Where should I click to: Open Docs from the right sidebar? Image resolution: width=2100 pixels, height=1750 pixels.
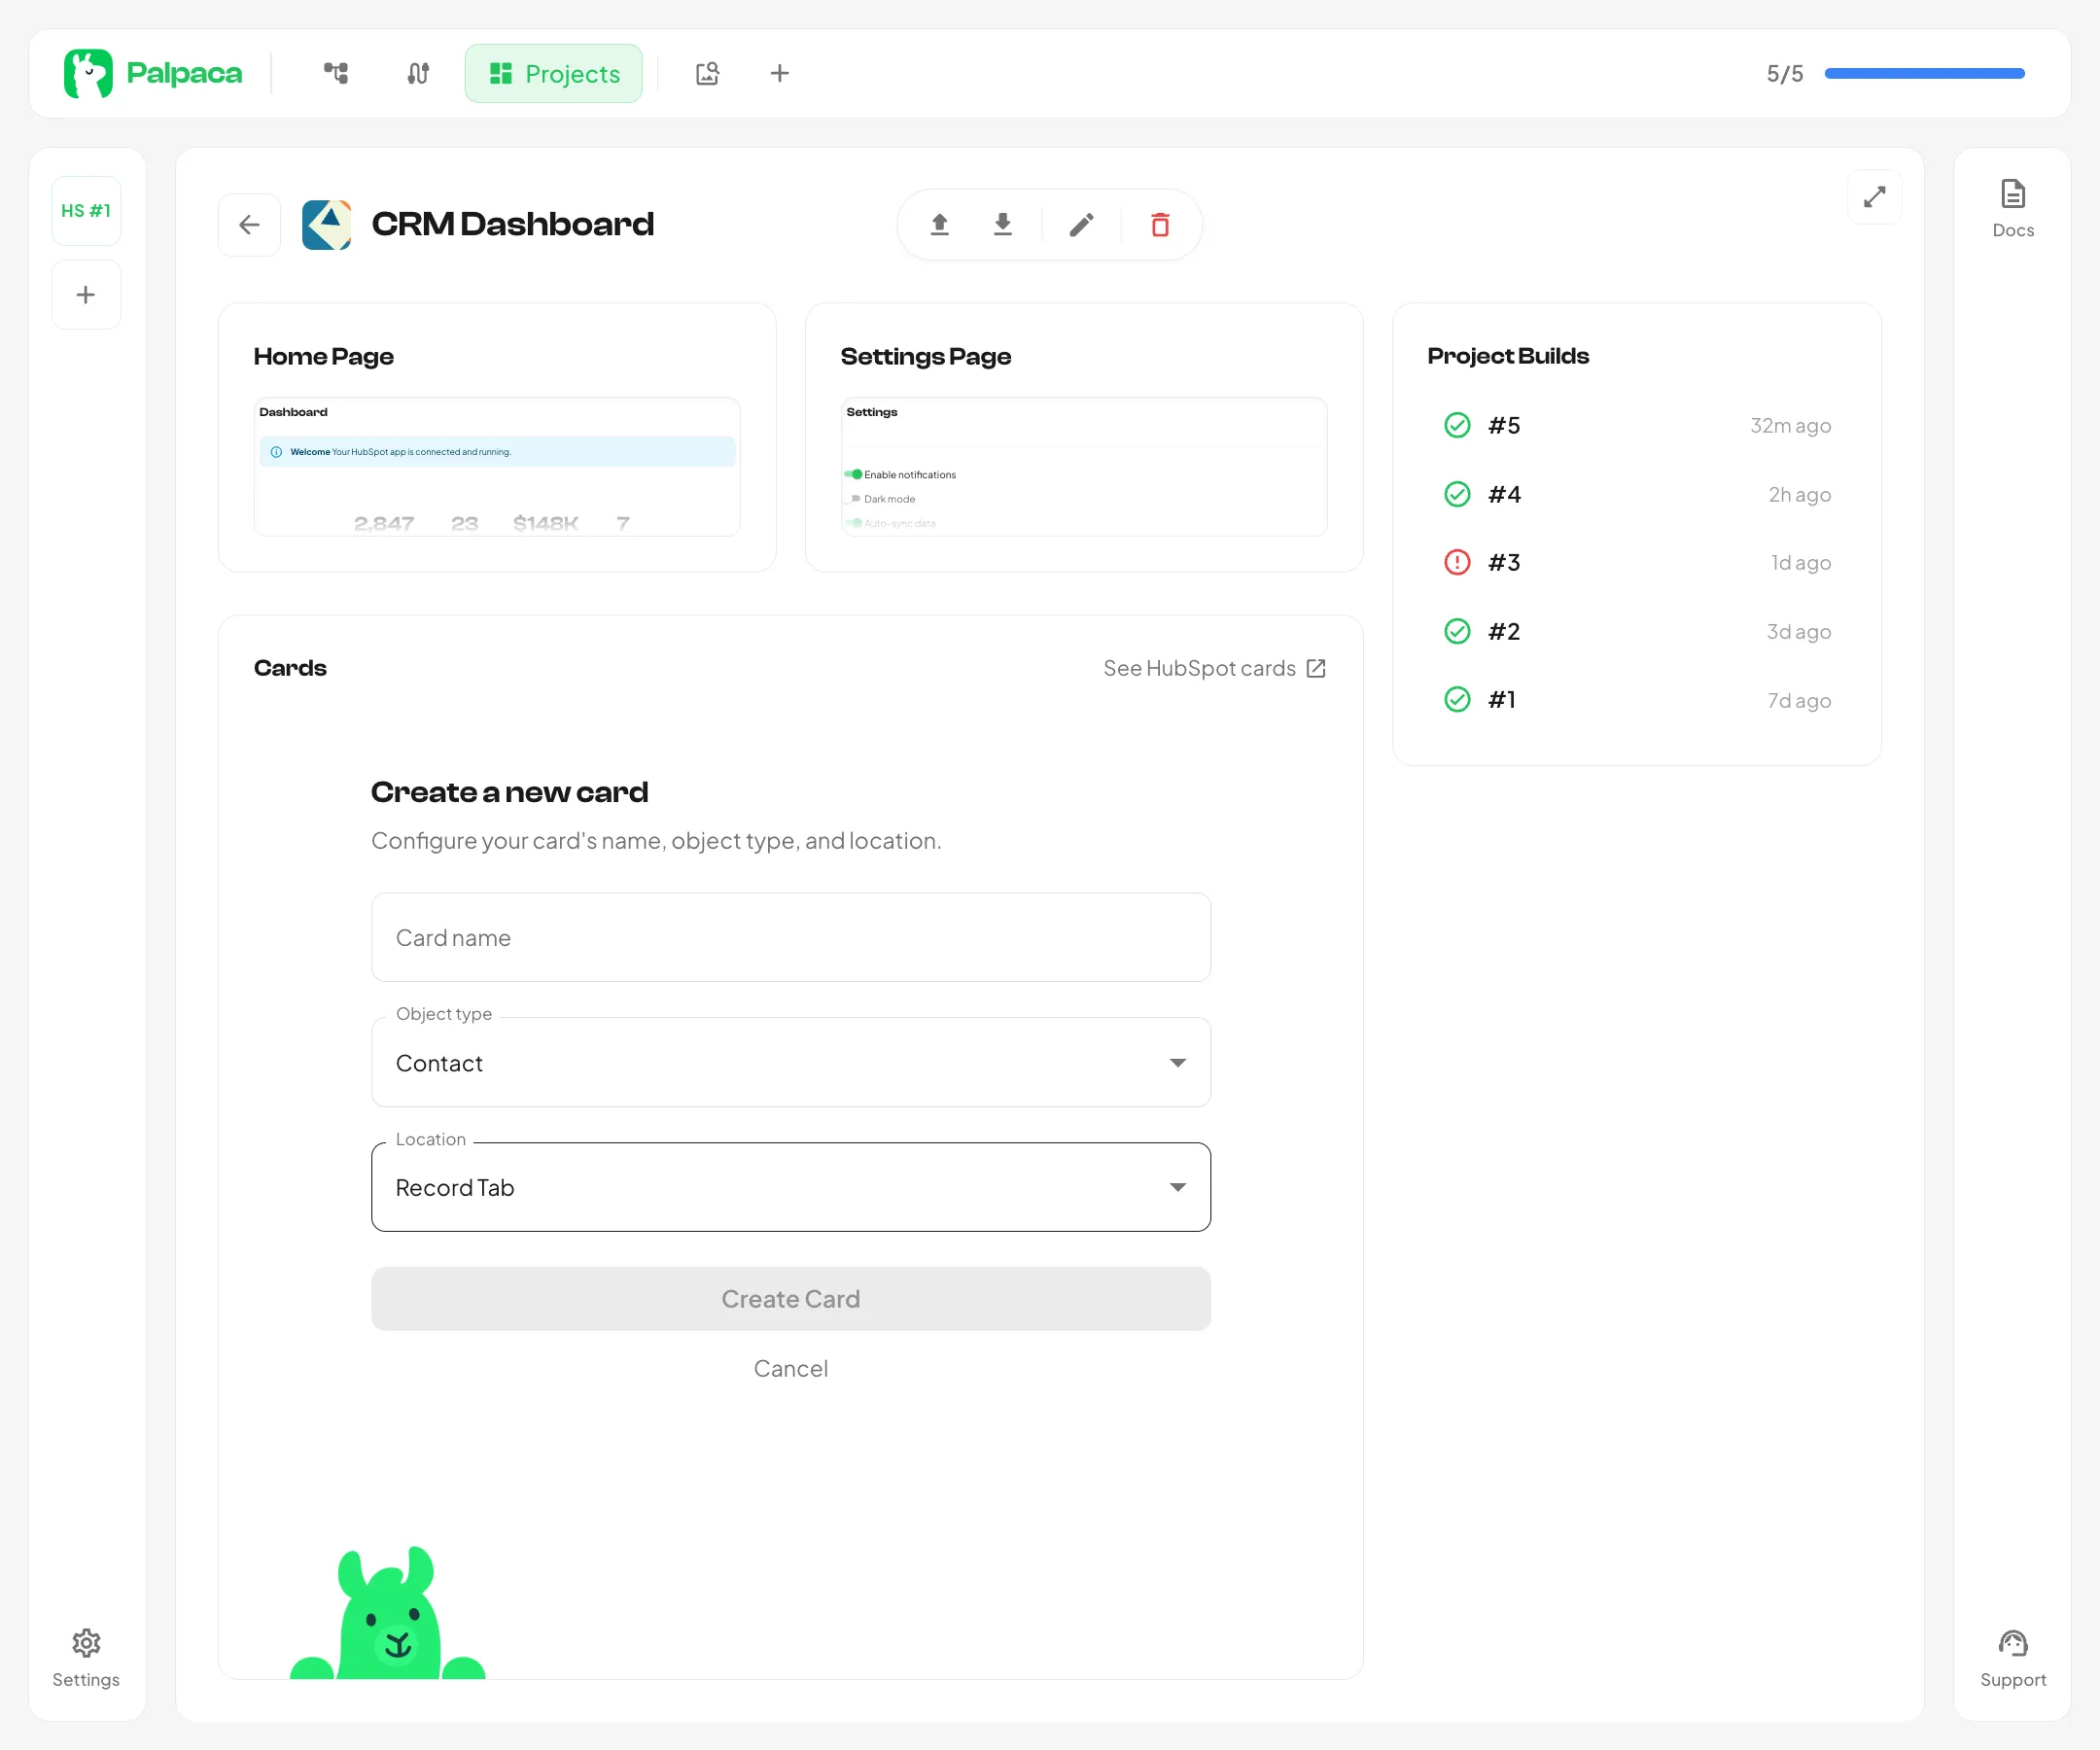pyautogui.click(x=2012, y=205)
